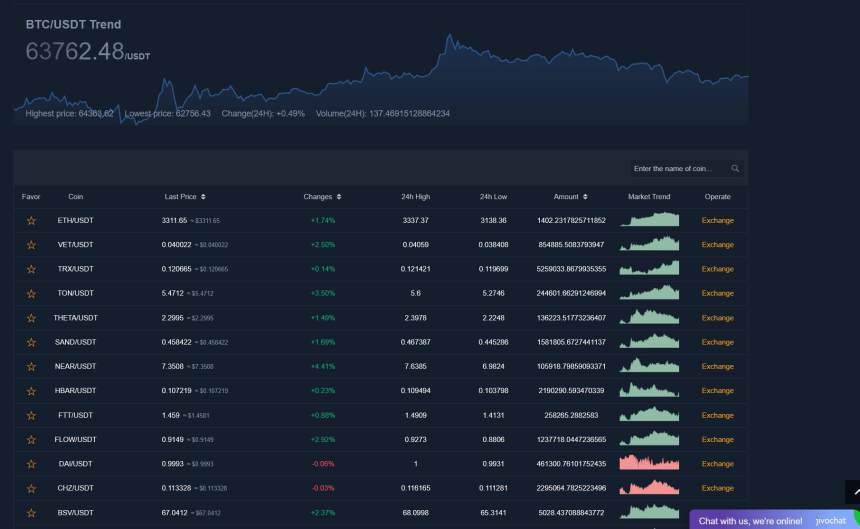The image size is (860, 529).
Task: Open Exchange for TON/USDT
Action: coord(717,294)
